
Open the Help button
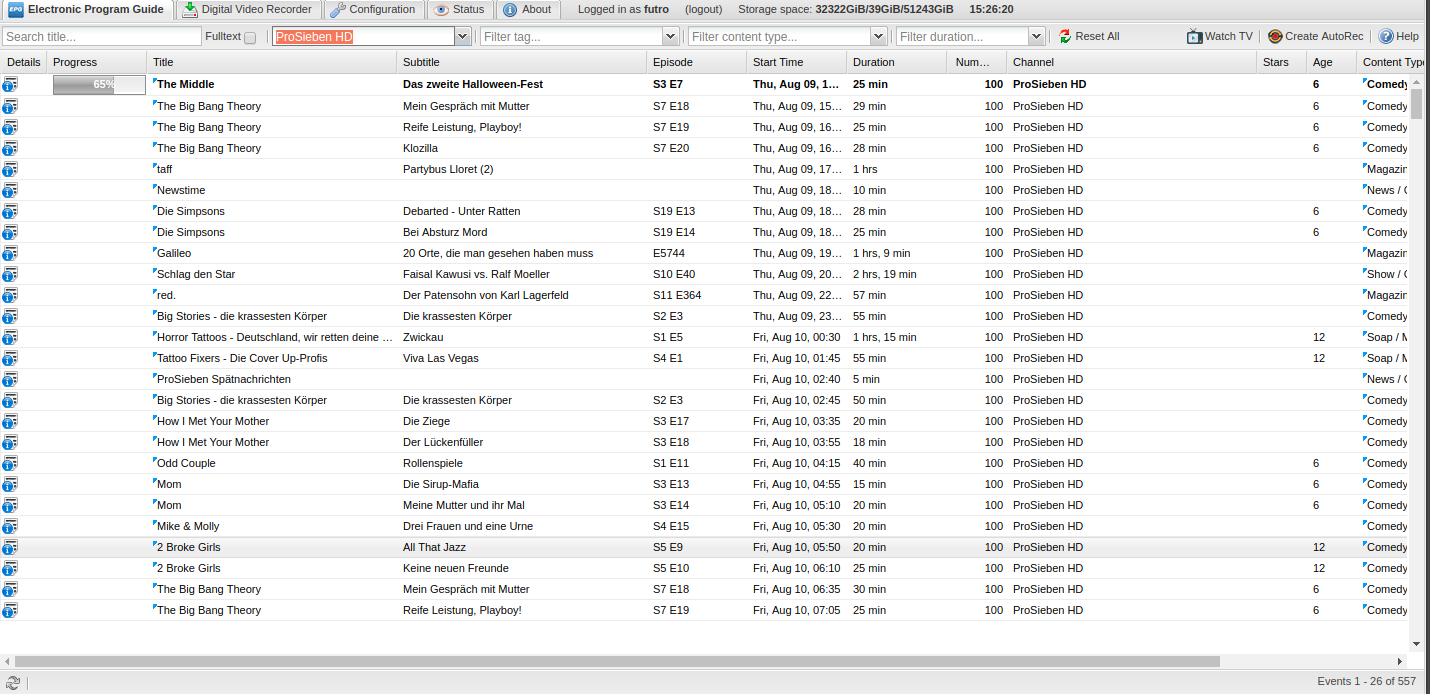coord(1399,37)
